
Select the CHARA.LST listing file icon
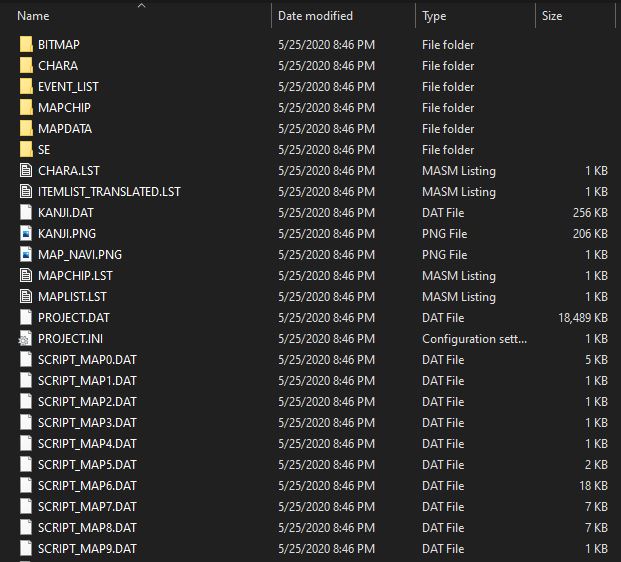(x=26, y=171)
